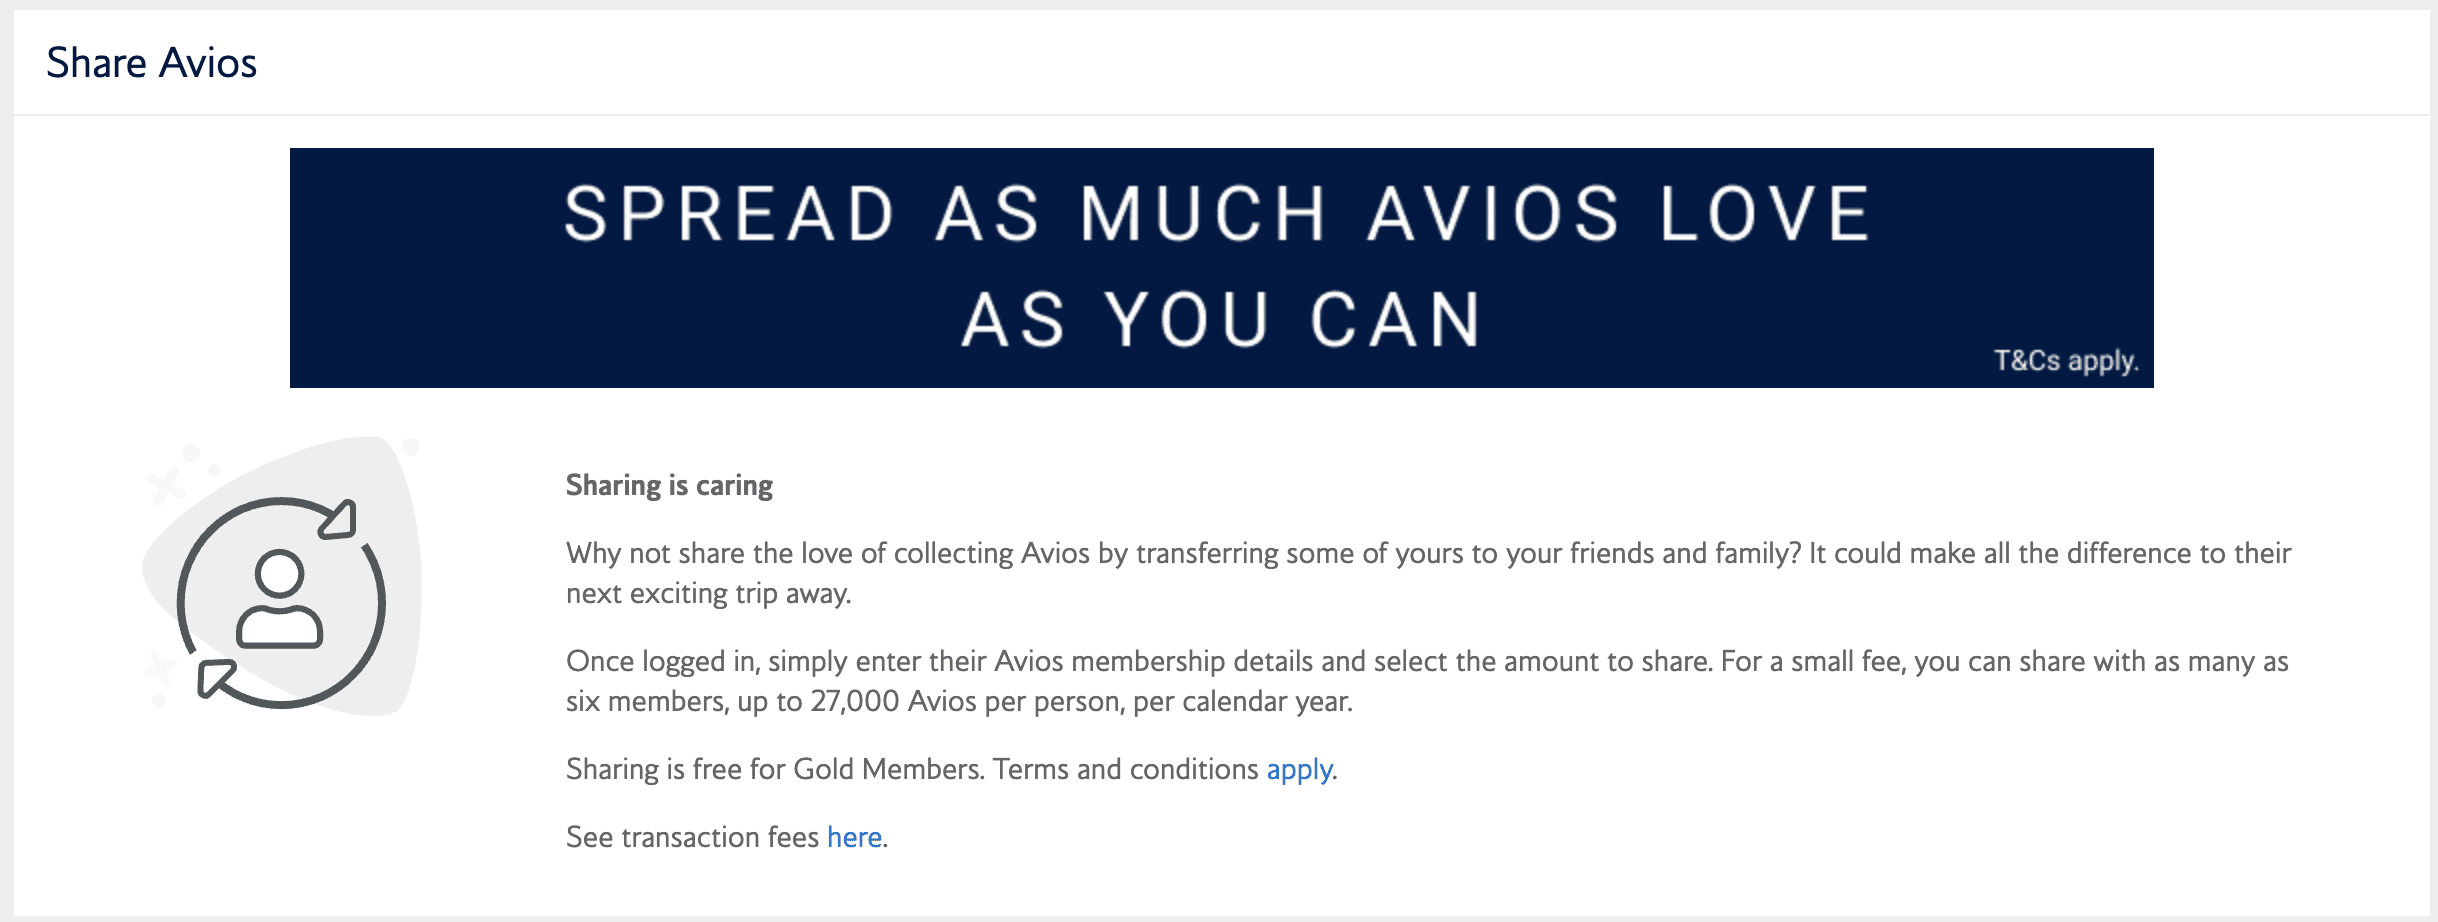
Task: Click the plus sparkle beside the lower arrow
Action: [x=159, y=667]
